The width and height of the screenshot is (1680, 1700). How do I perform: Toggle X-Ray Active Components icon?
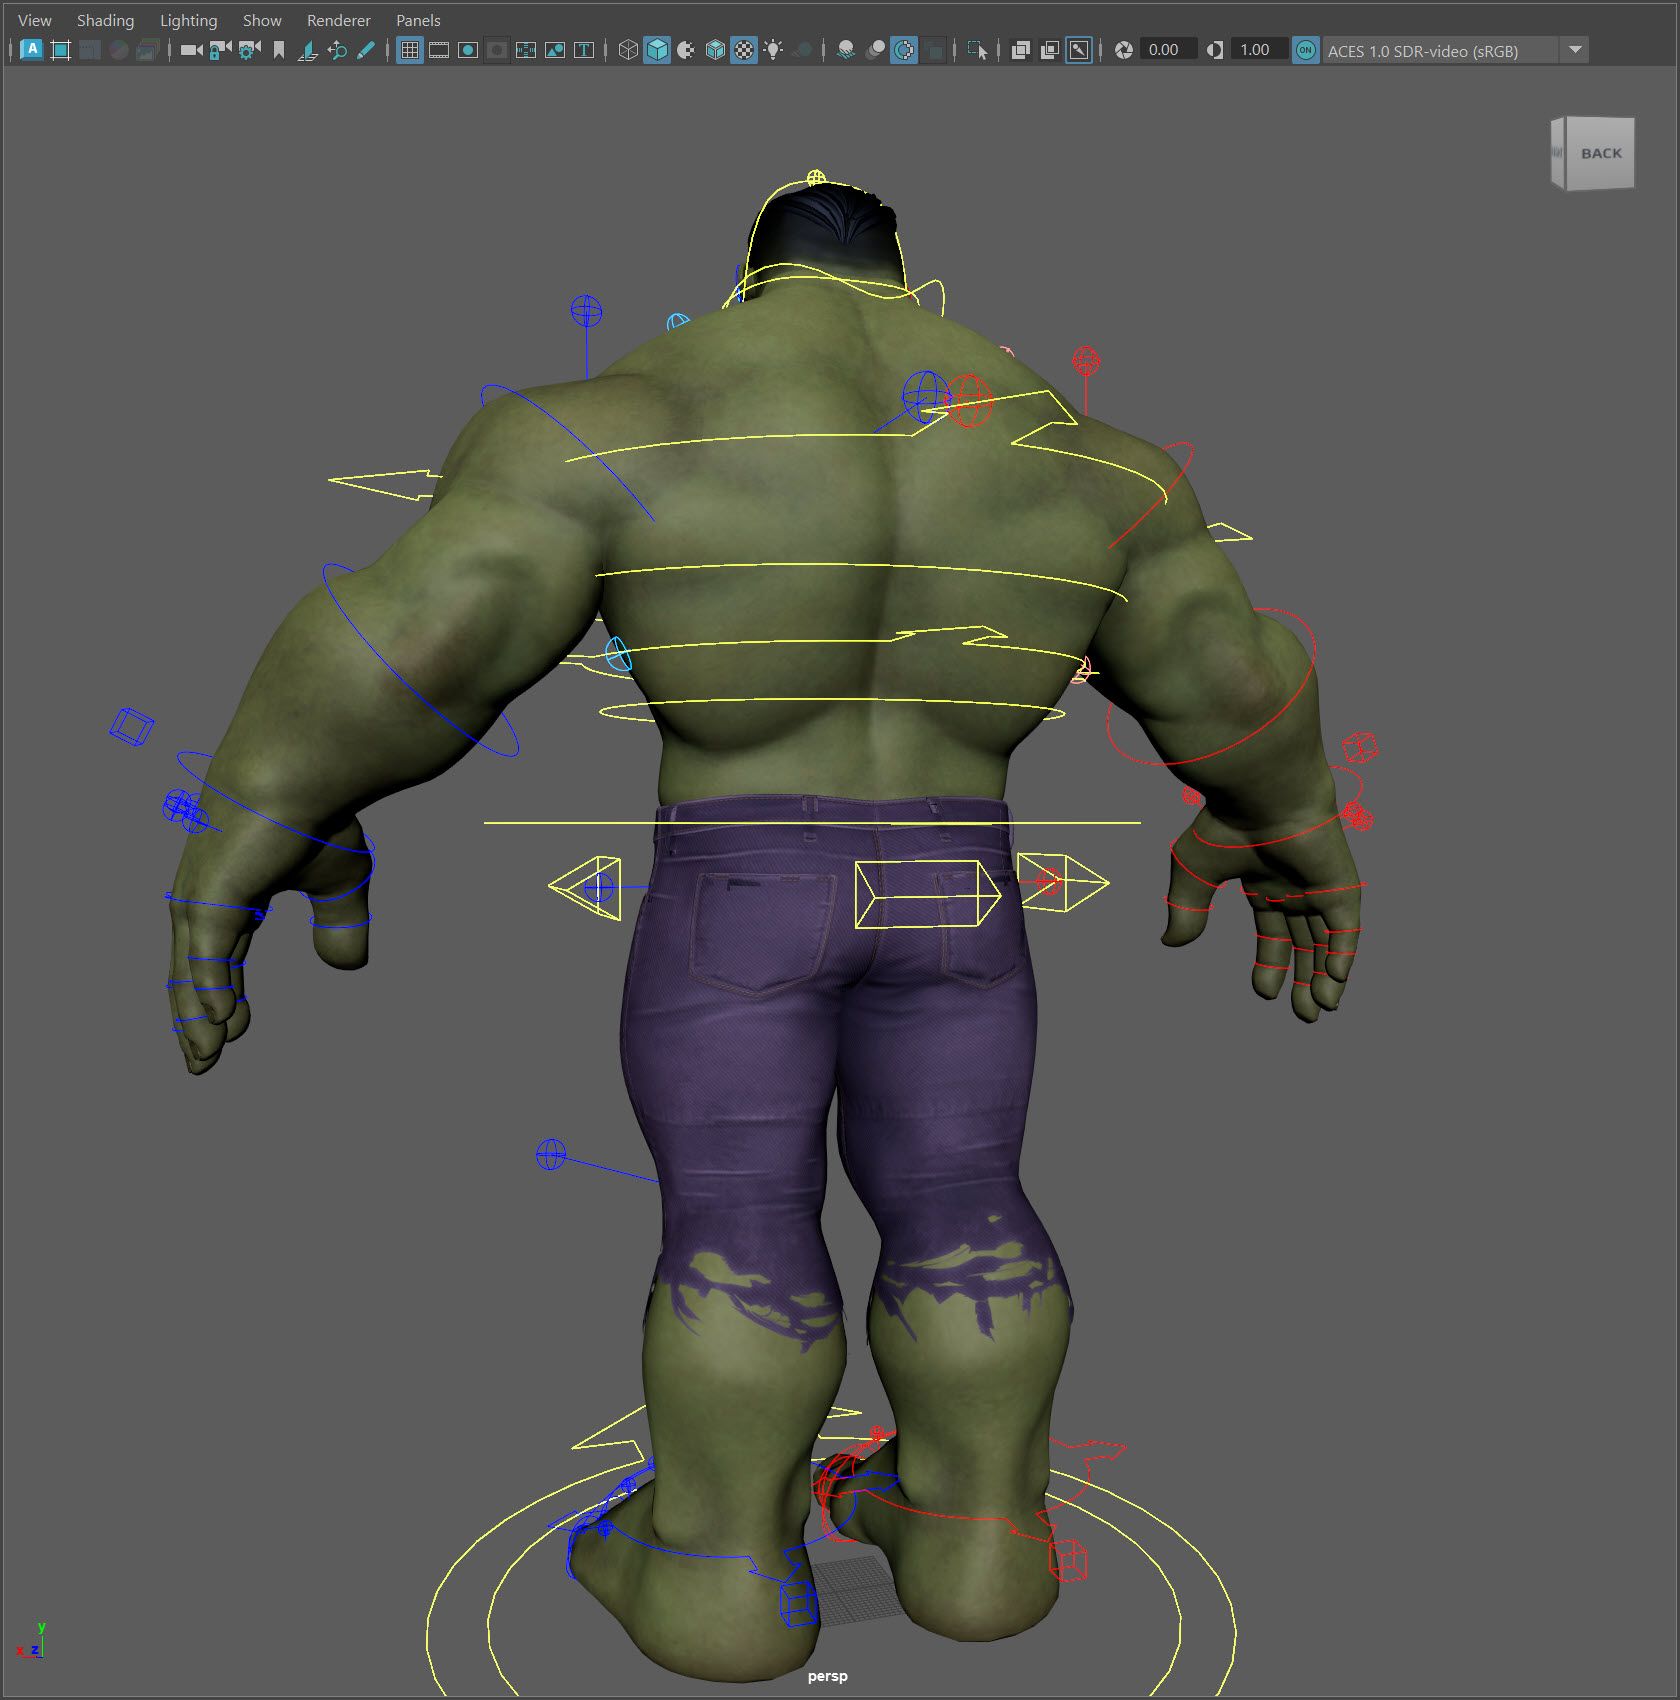[1050, 50]
